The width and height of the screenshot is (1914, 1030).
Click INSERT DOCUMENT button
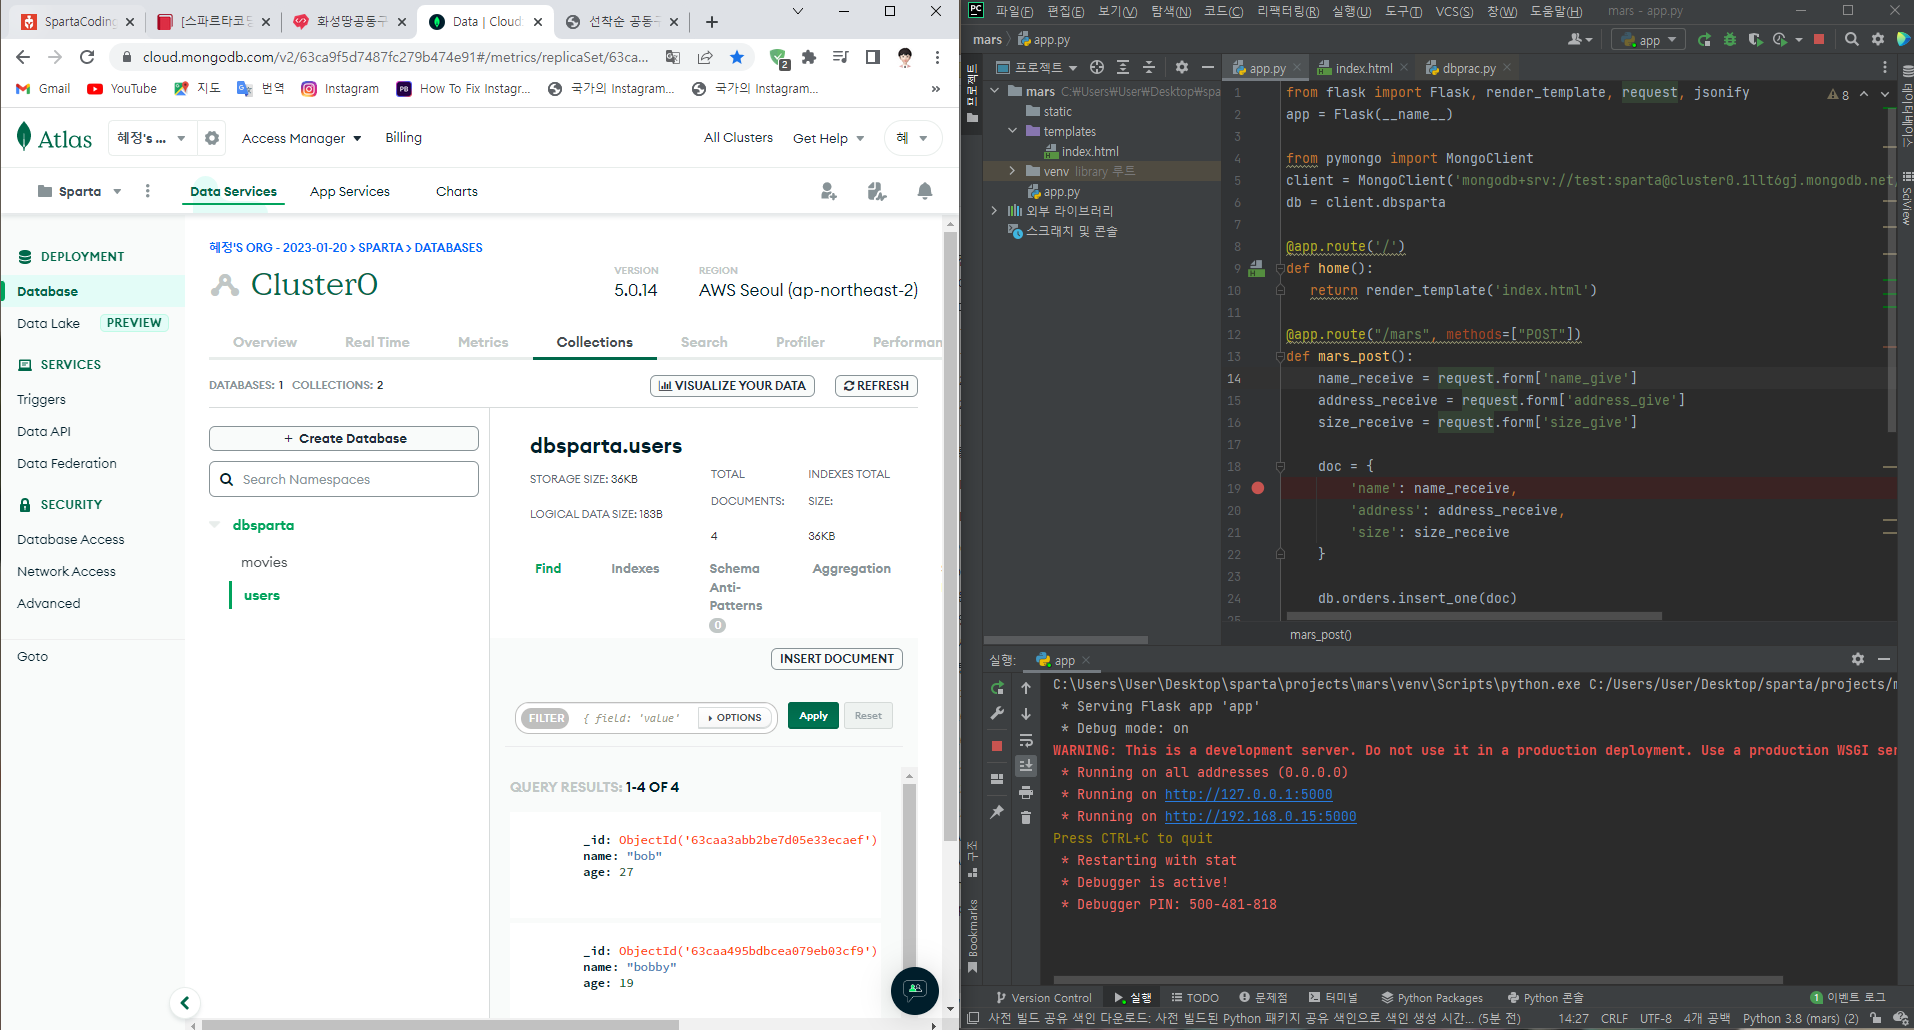(x=837, y=659)
